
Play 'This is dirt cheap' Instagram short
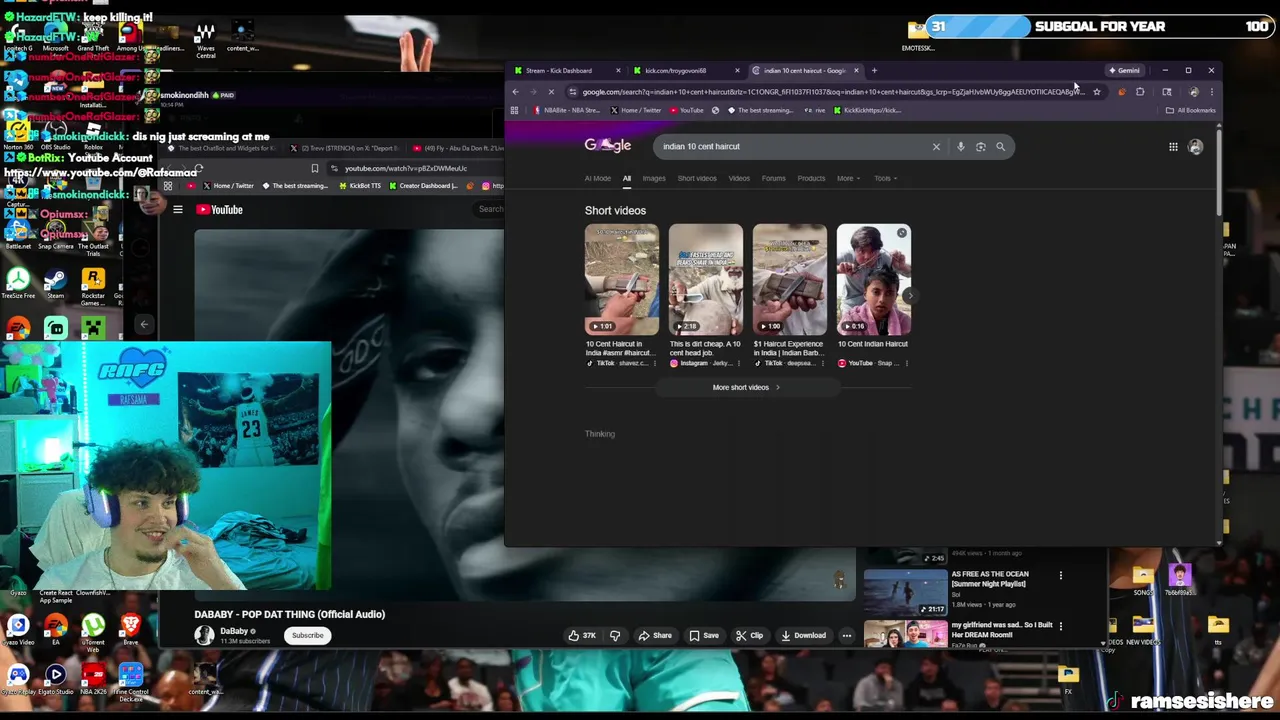click(x=706, y=280)
